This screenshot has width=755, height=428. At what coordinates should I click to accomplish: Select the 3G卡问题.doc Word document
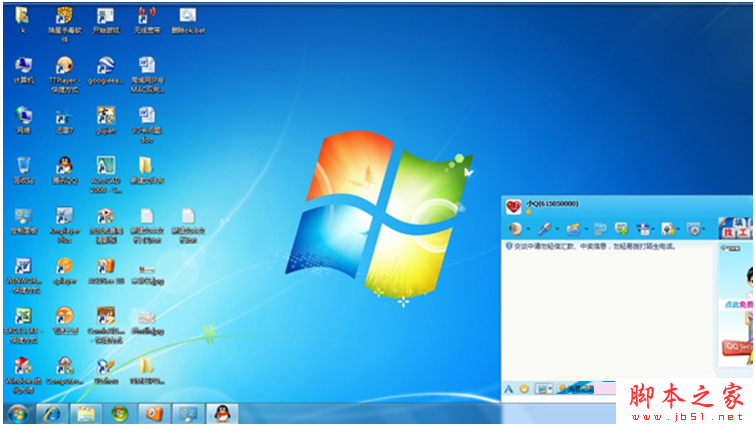tap(147, 125)
